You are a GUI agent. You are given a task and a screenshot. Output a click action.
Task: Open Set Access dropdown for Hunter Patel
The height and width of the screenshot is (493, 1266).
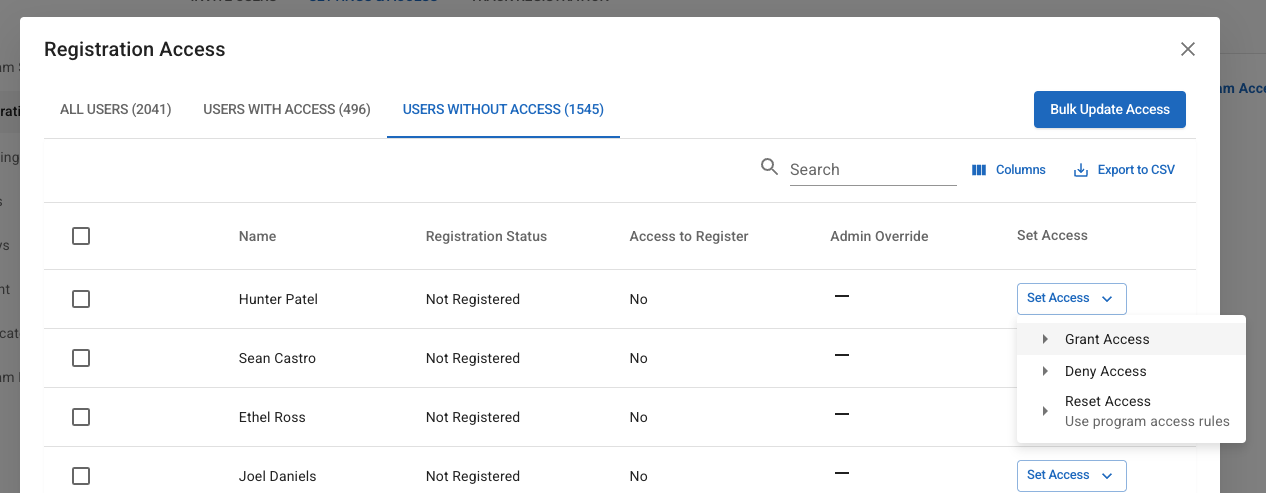1071,298
